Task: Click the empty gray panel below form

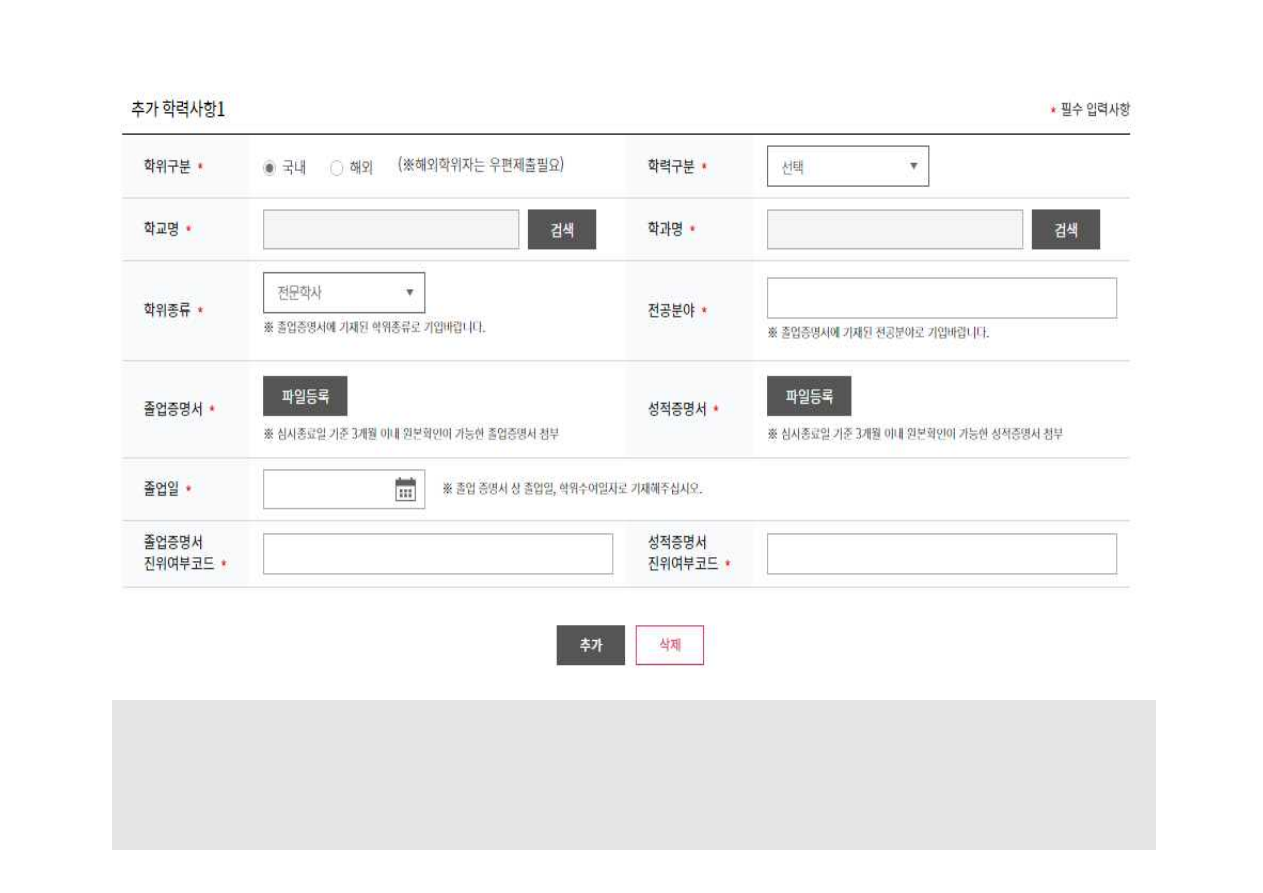Action: click(633, 774)
